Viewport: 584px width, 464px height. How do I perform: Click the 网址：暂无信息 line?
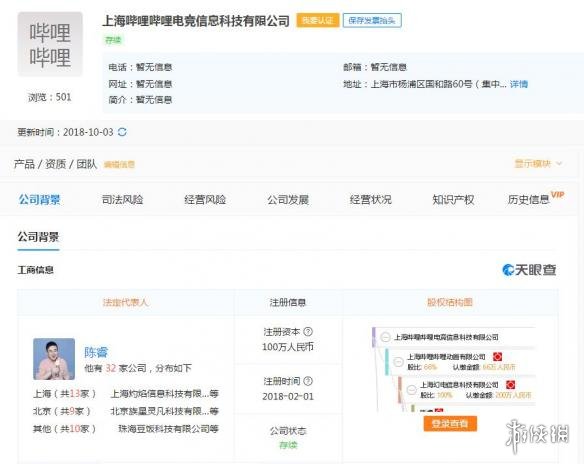click(140, 84)
